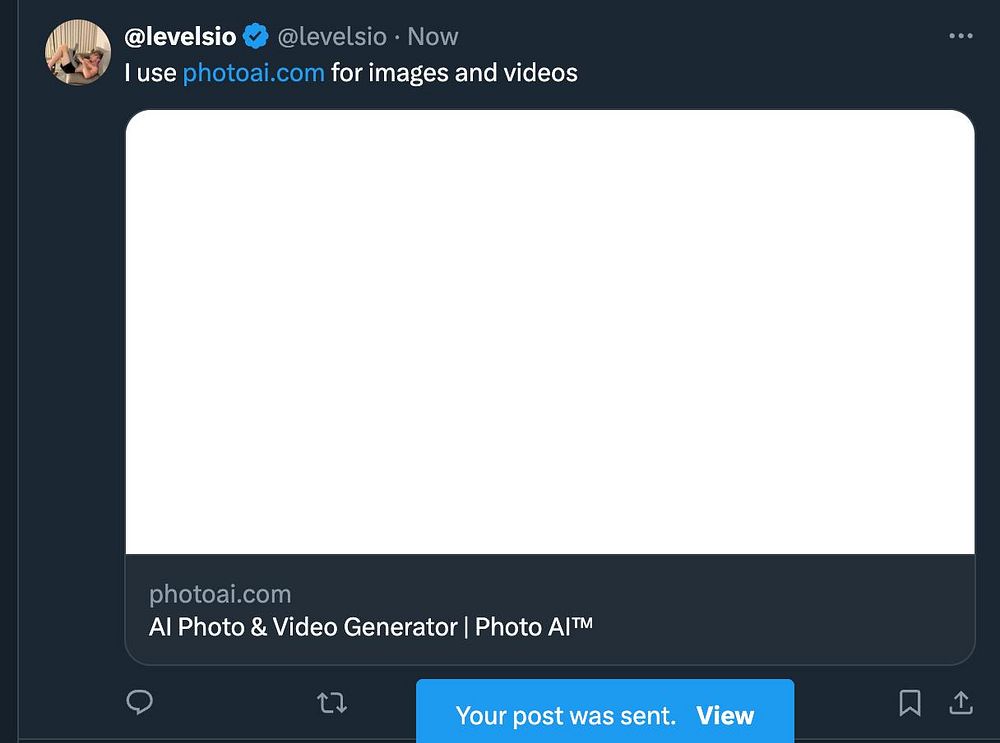
Task: Click the gray @levelsio handle
Action: pos(331,37)
